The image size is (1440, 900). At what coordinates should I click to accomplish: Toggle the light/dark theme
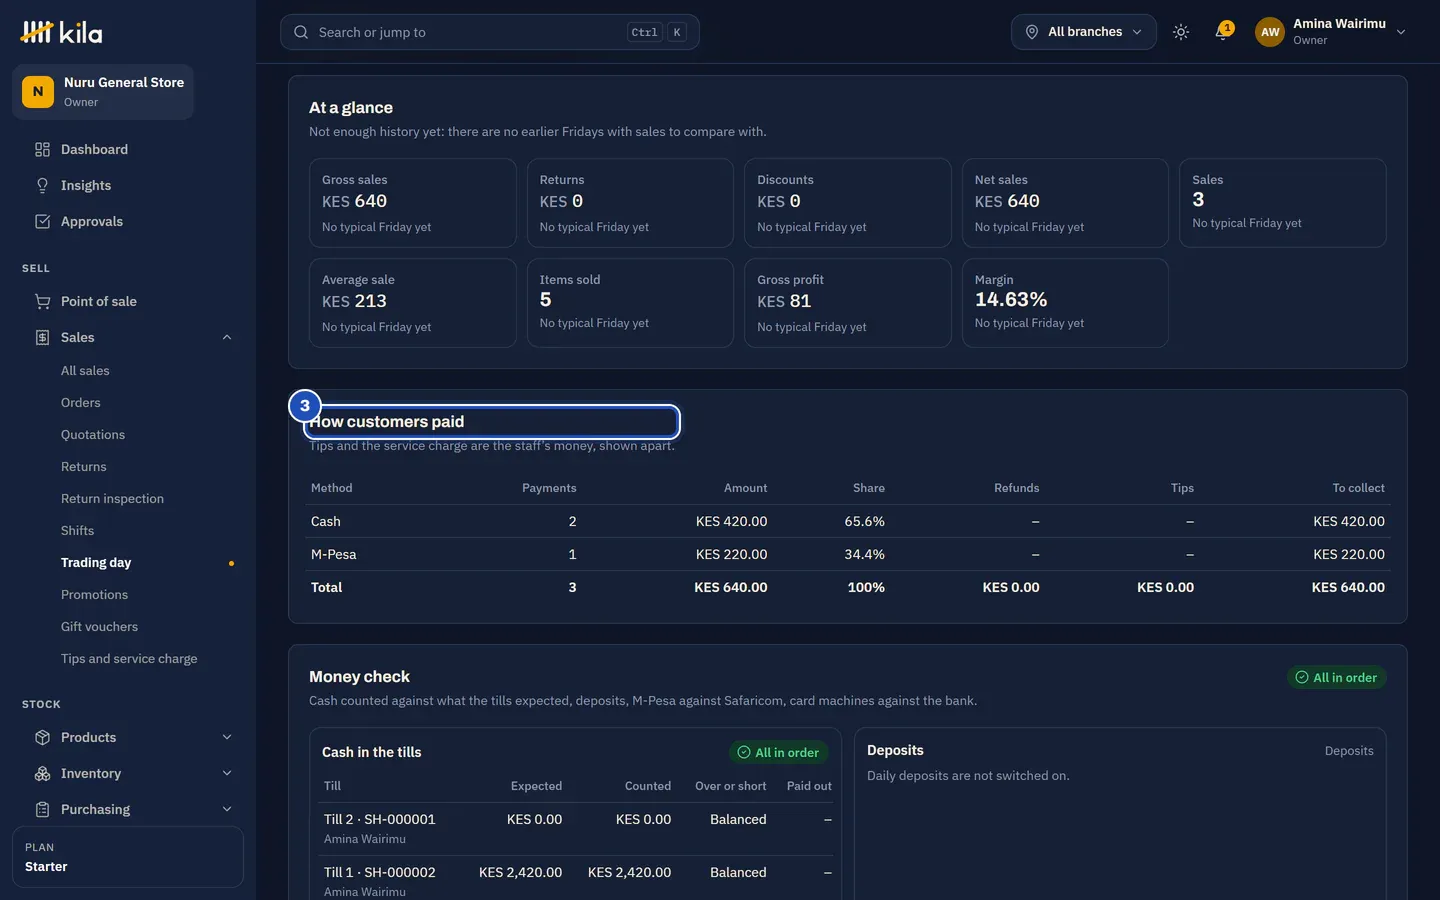[x=1181, y=32]
